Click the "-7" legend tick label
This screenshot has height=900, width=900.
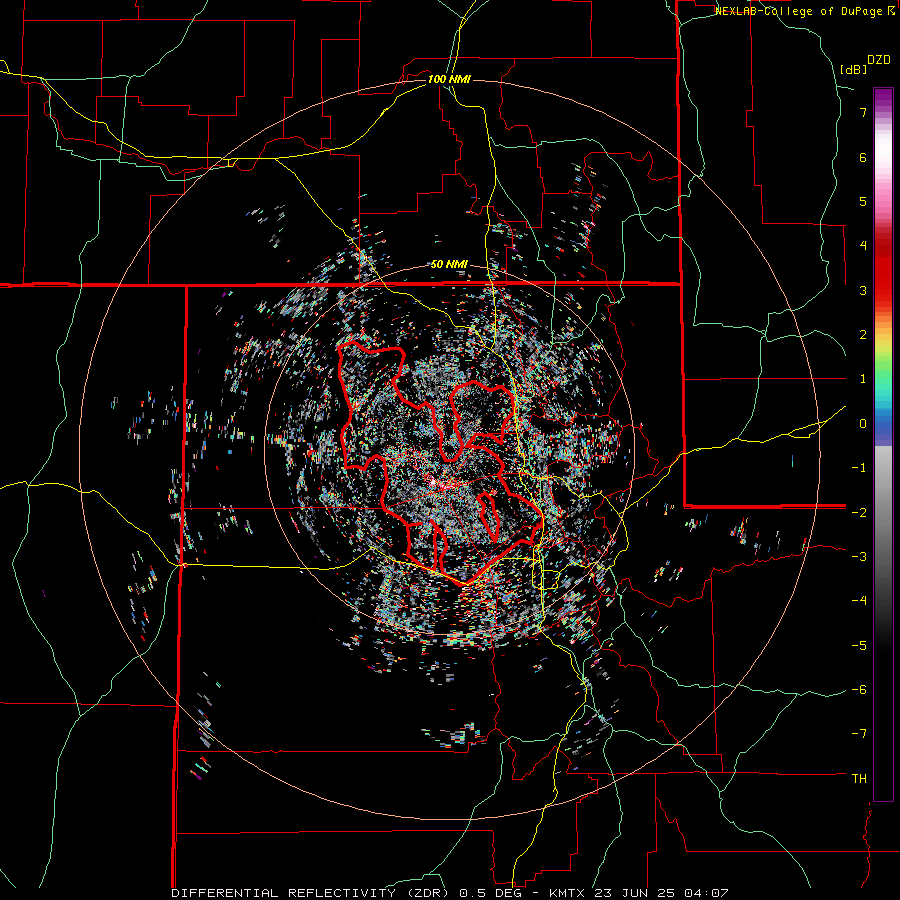click(859, 734)
